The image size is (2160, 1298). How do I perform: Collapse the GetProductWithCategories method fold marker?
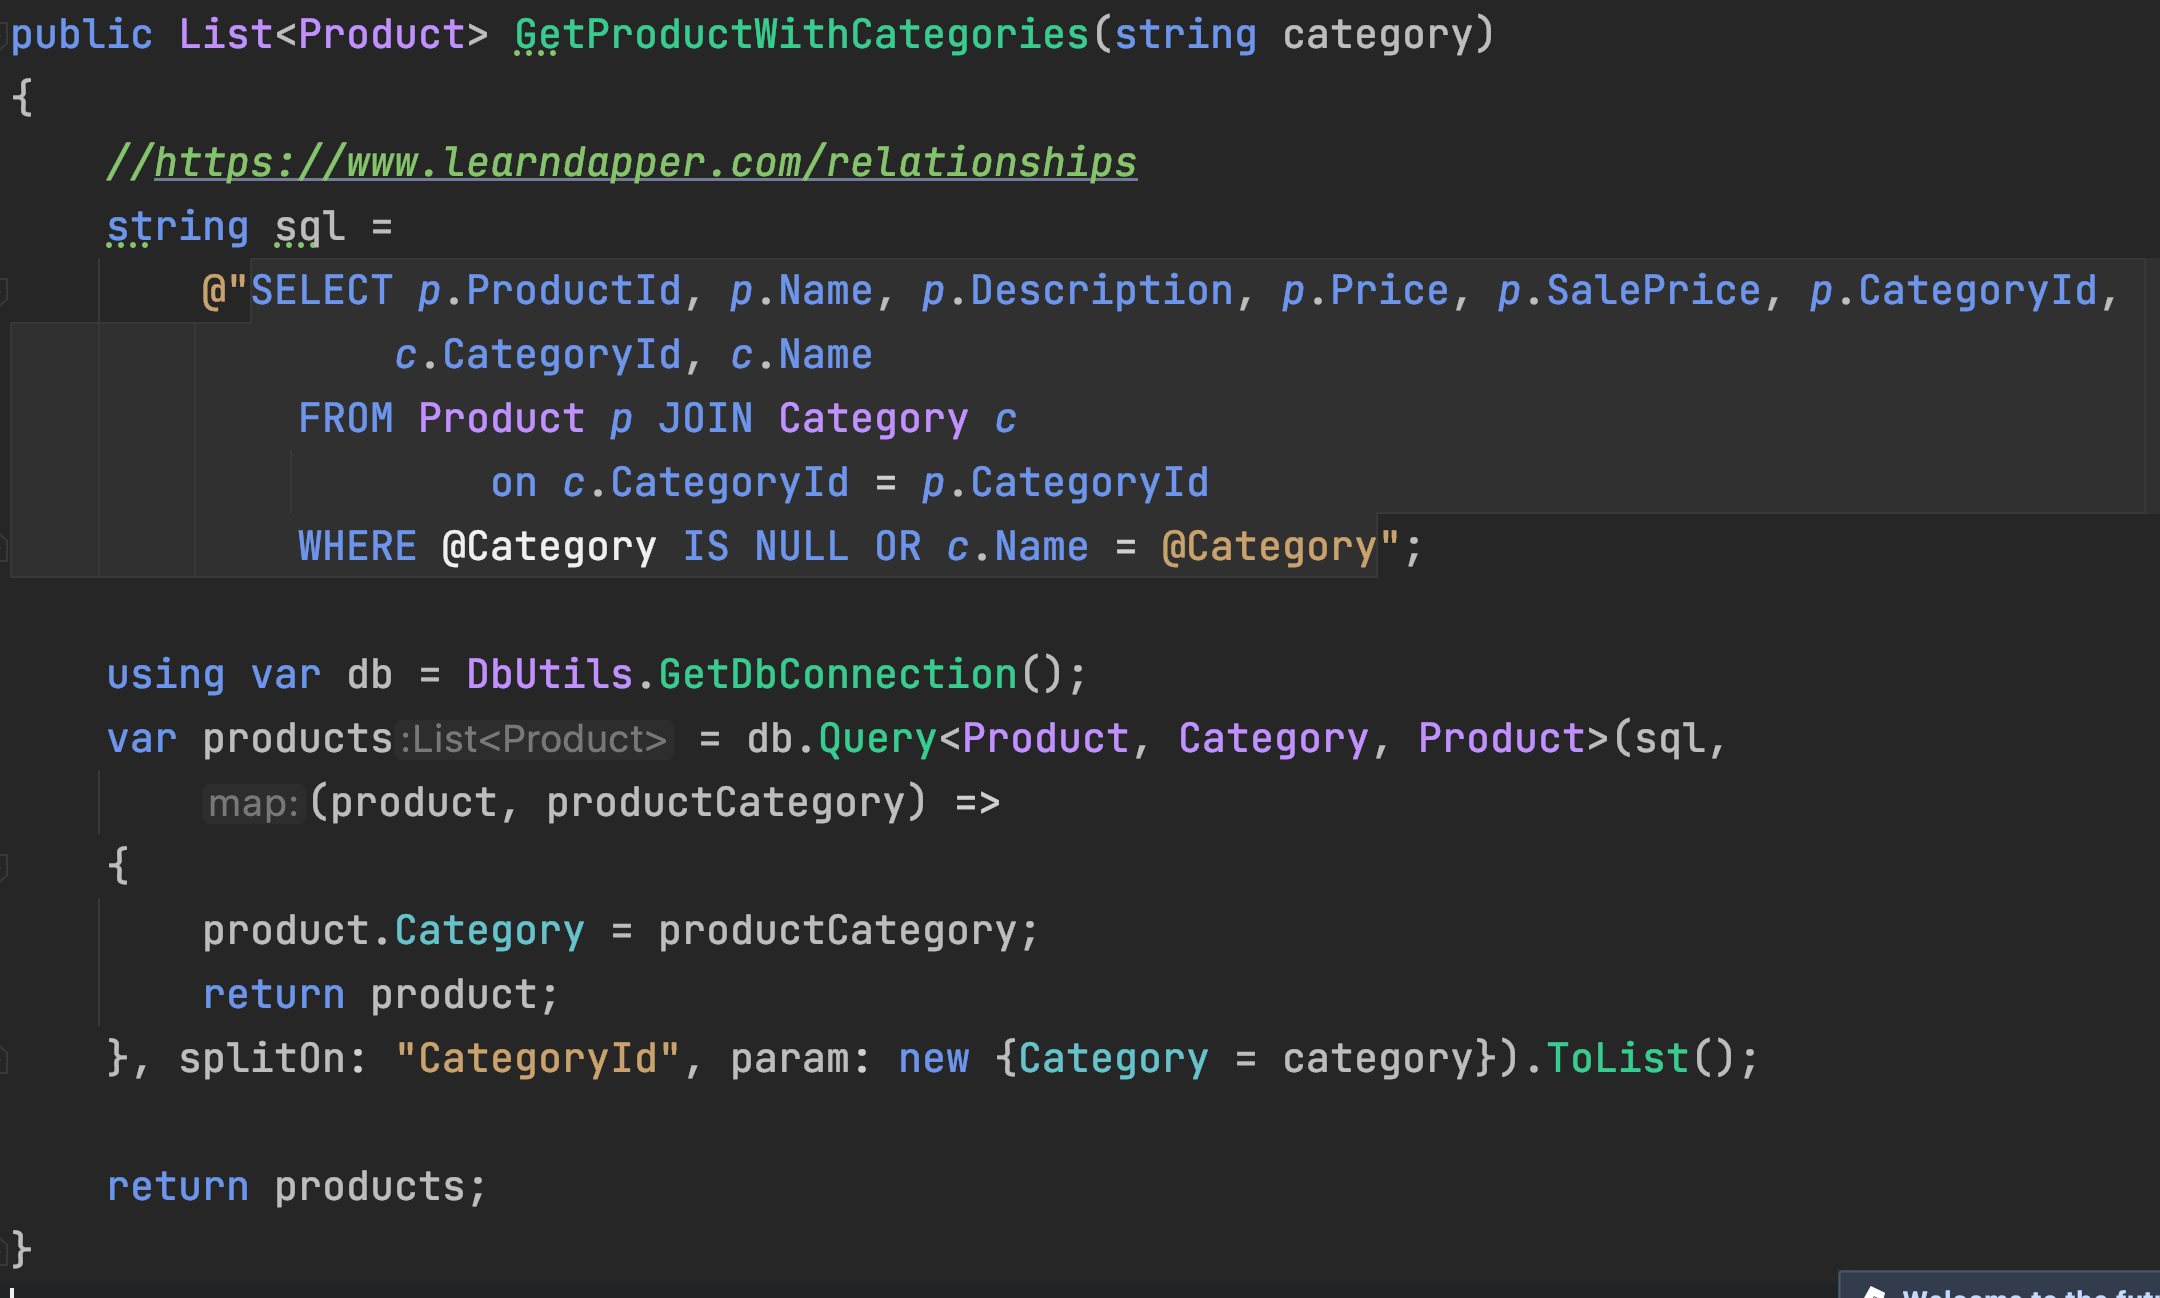click(5, 36)
